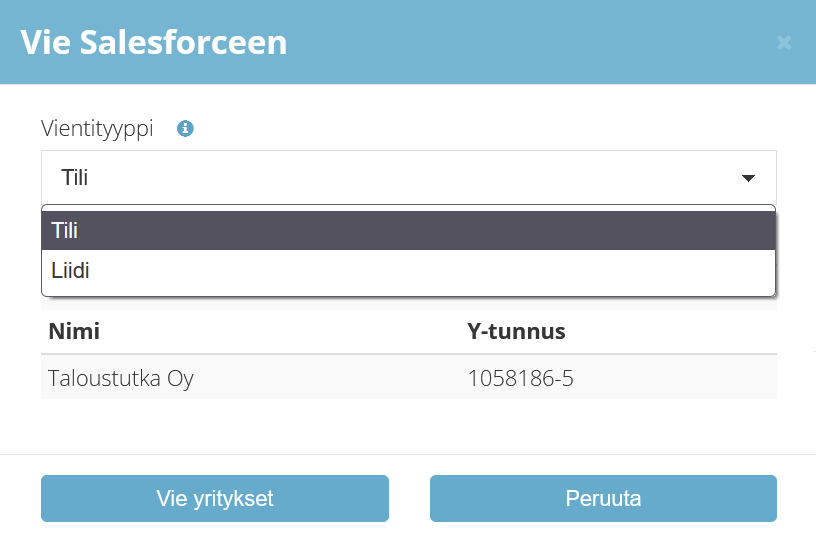The height and width of the screenshot is (540, 816).
Task: Click the empty space between footer buttons
Action: pyautogui.click(x=409, y=498)
